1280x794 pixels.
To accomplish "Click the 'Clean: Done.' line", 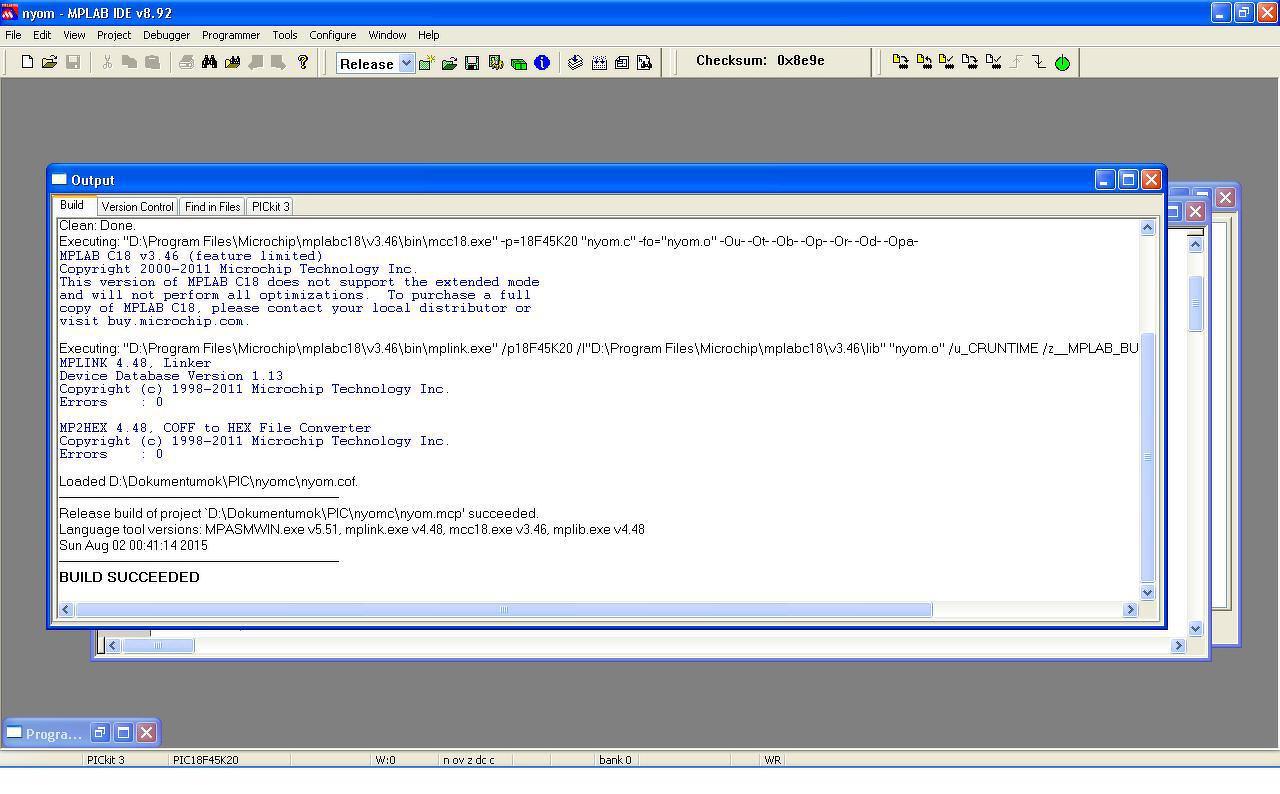I will coord(97,226).
